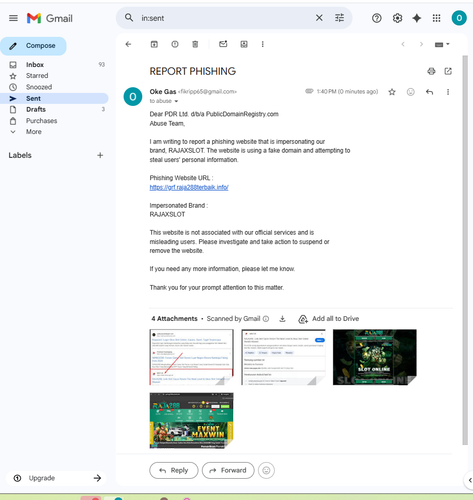Report this email as spam
Image resolution: width=473 pixels, height=500 pixels.
[x=175, y=44]
